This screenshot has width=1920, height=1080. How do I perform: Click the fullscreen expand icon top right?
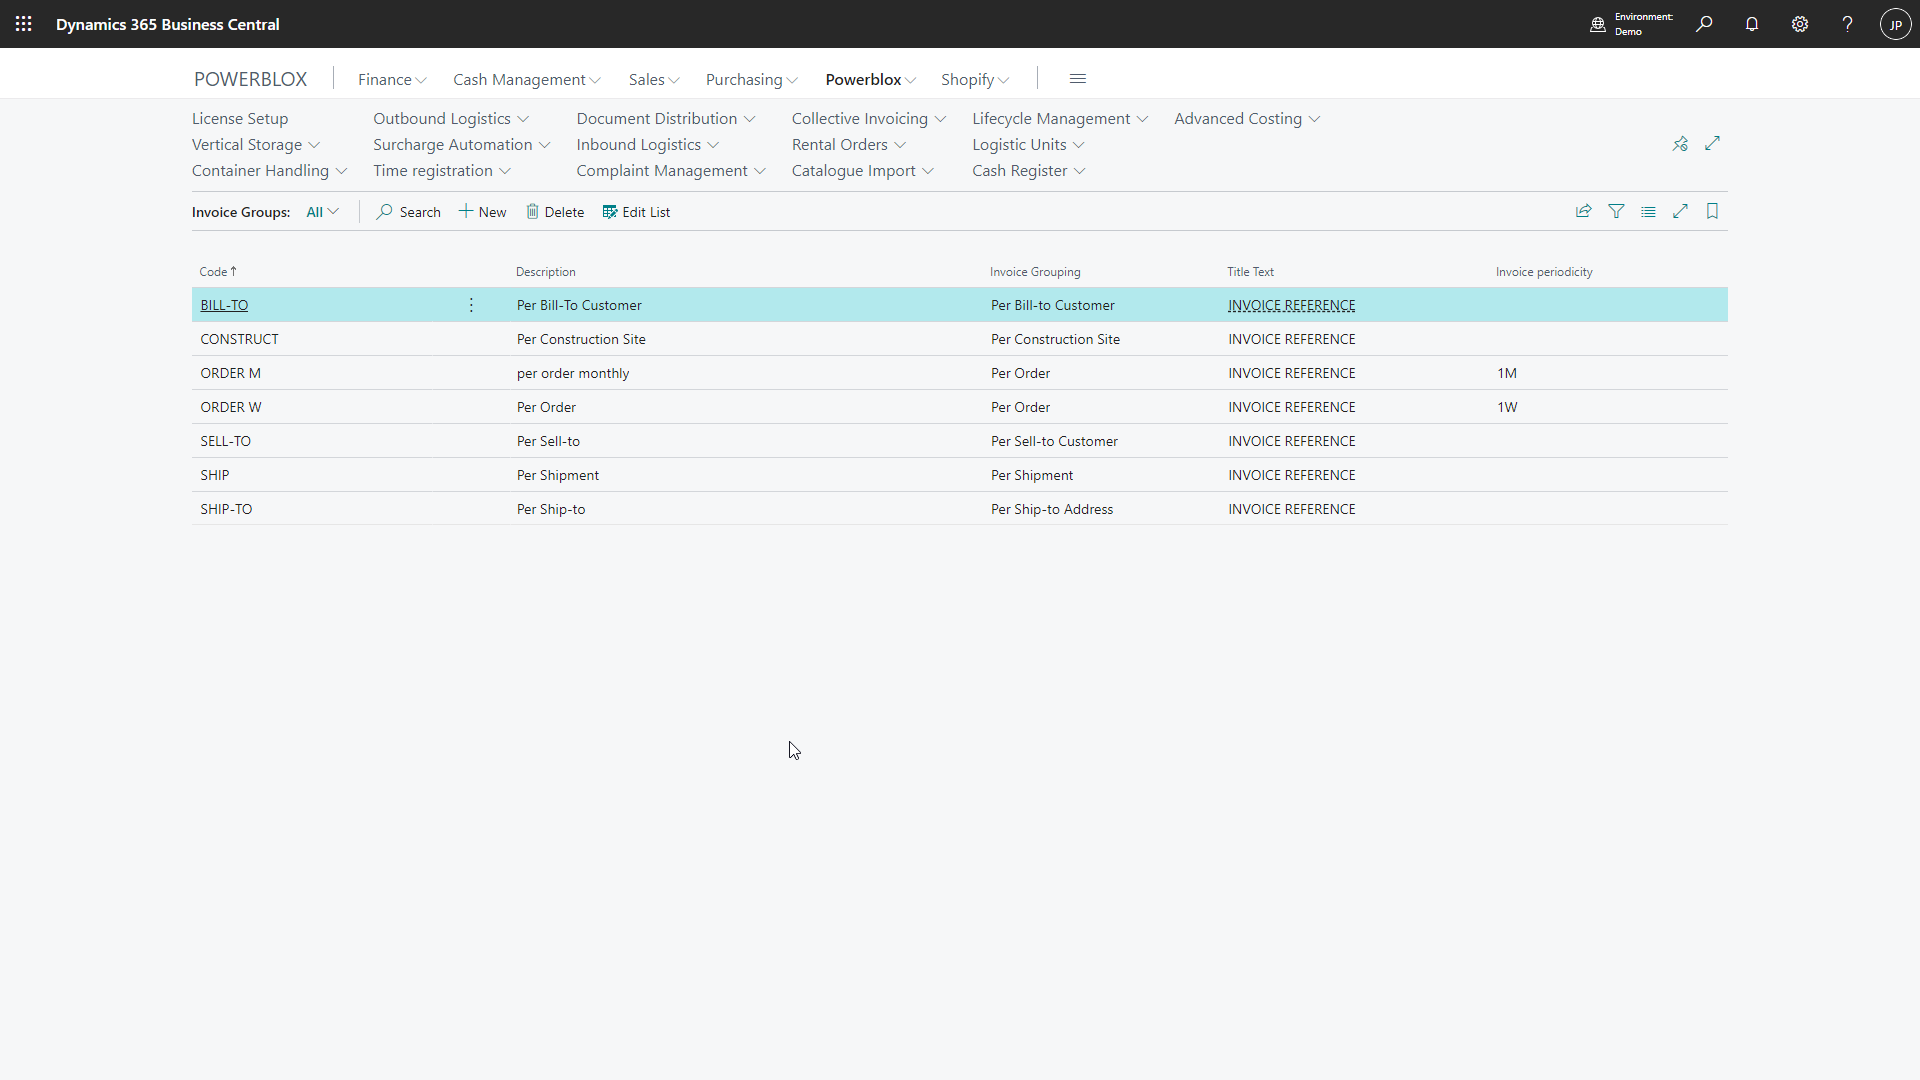point(1712,142)
